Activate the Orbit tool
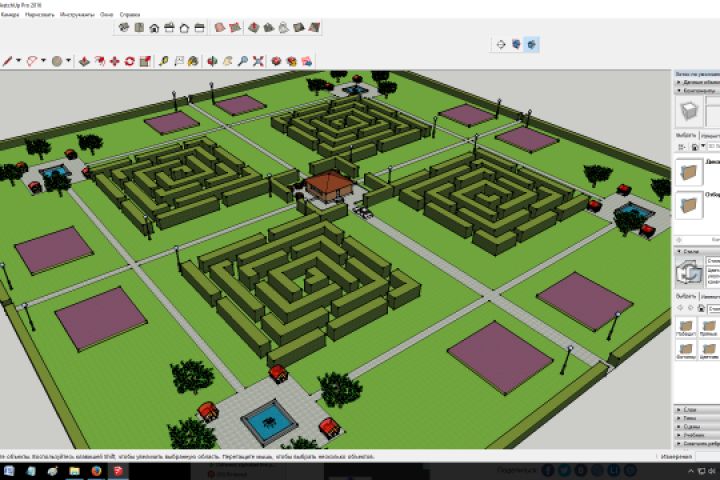 [x=212, y=61]
